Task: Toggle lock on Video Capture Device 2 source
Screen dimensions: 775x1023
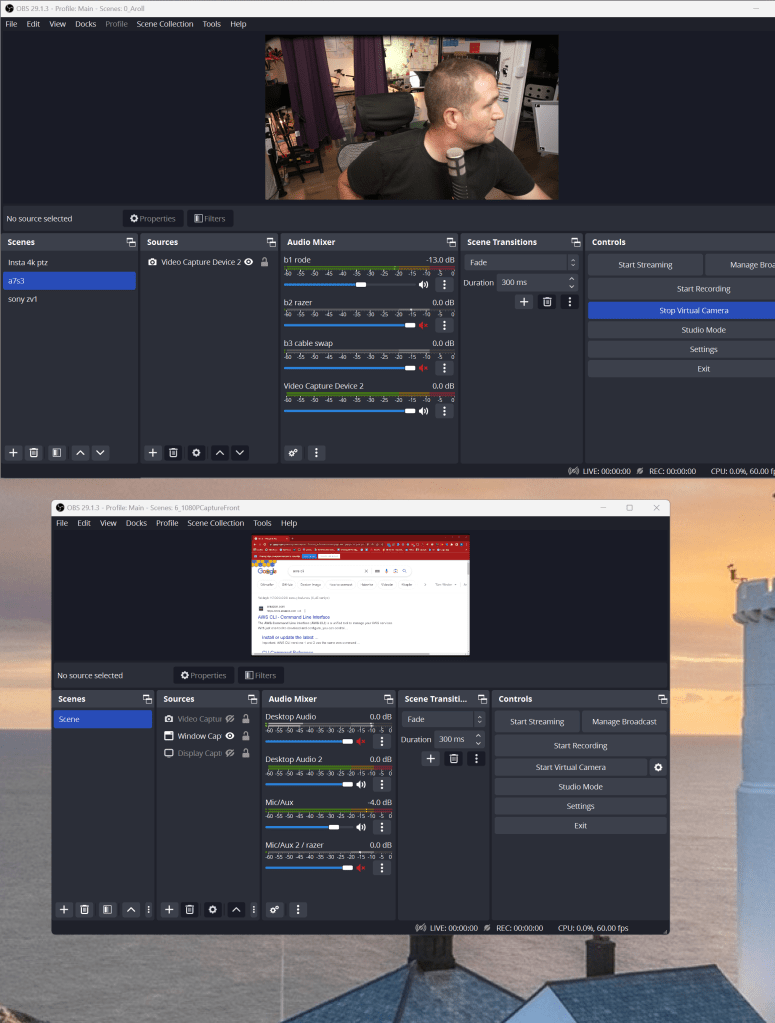Action: tap(264, 262)
